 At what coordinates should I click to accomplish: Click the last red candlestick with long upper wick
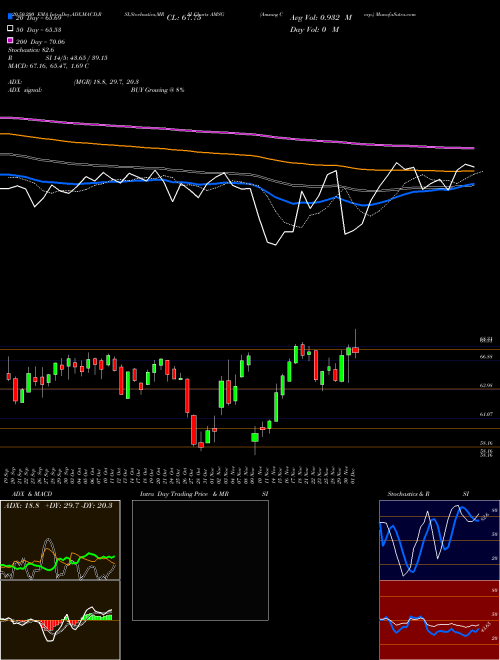(356, 349)
